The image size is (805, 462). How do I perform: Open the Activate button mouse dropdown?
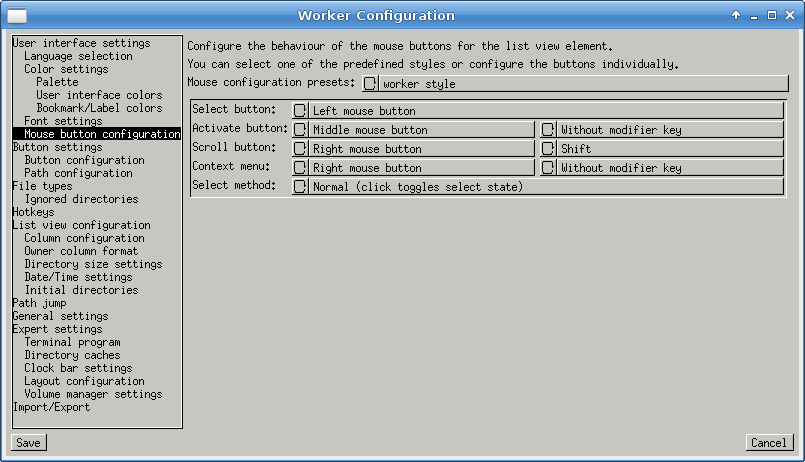(421, 130)
